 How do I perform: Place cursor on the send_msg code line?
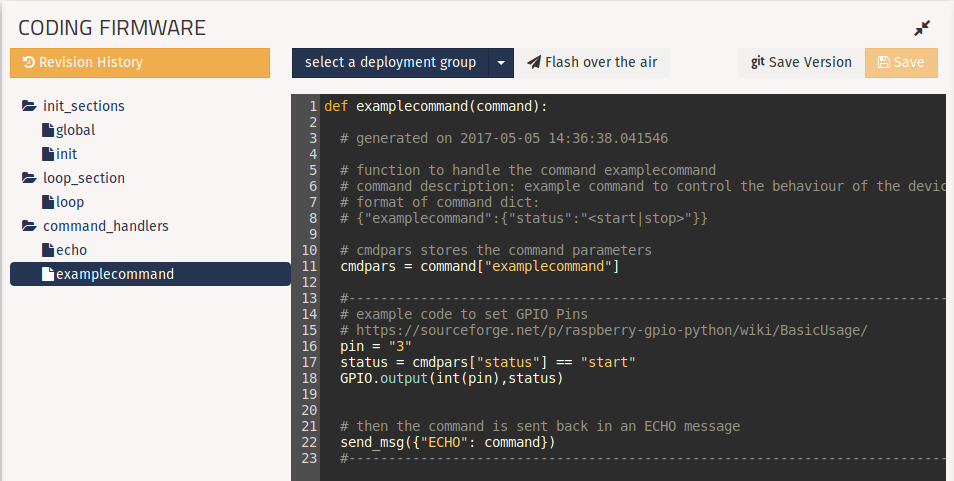[447, 442]
